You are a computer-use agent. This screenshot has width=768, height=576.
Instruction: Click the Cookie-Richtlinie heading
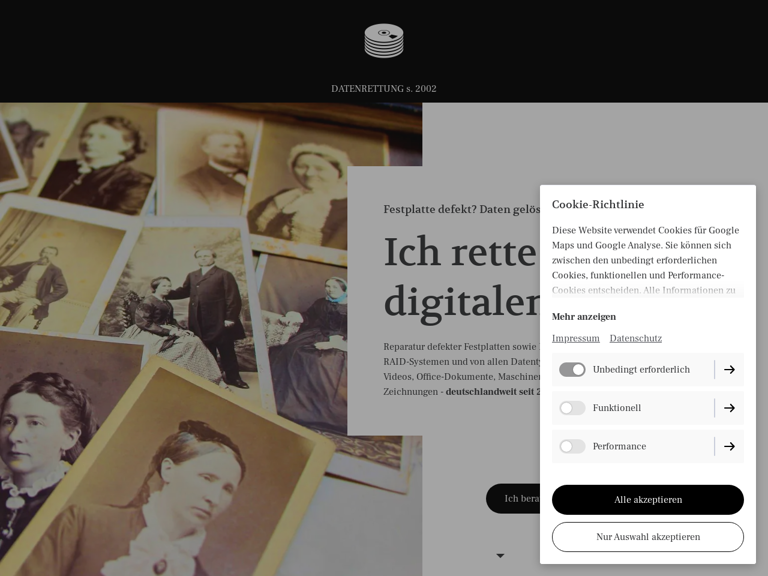pos(598,204)
